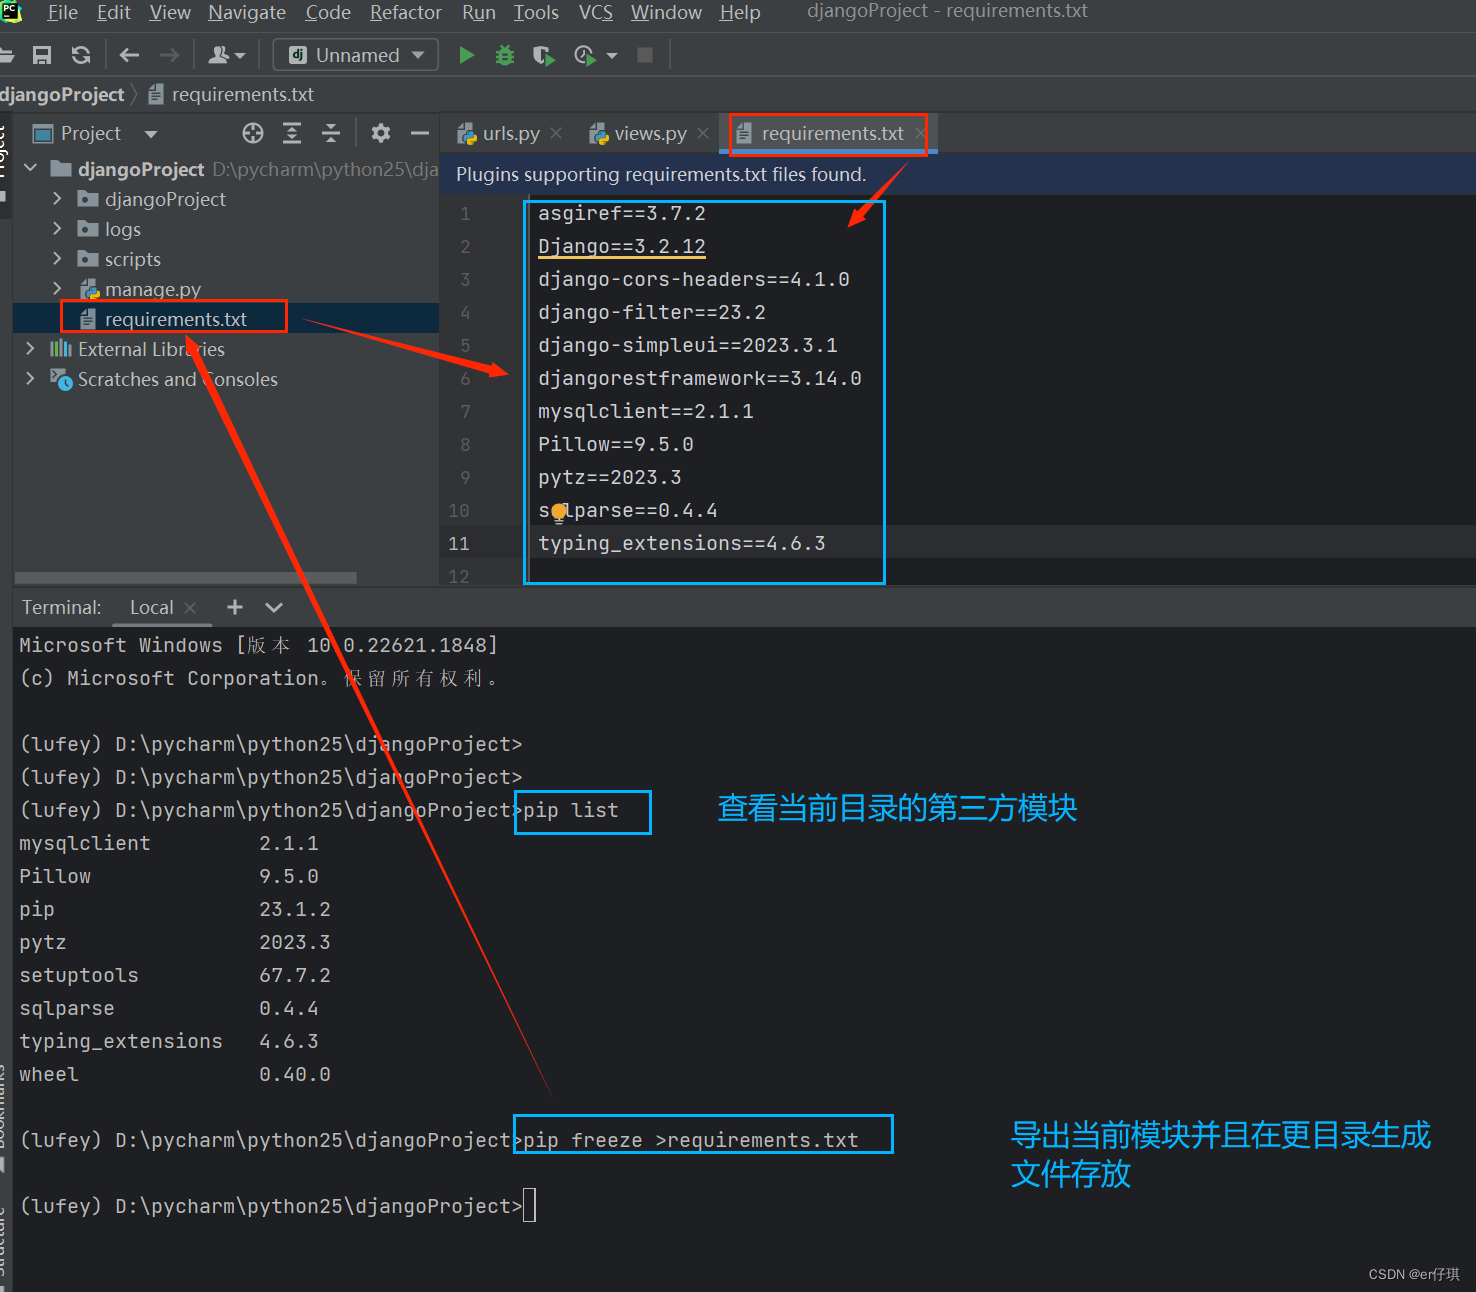
Task: Click 'setuptools' row in terminal output
Action: 175,975
